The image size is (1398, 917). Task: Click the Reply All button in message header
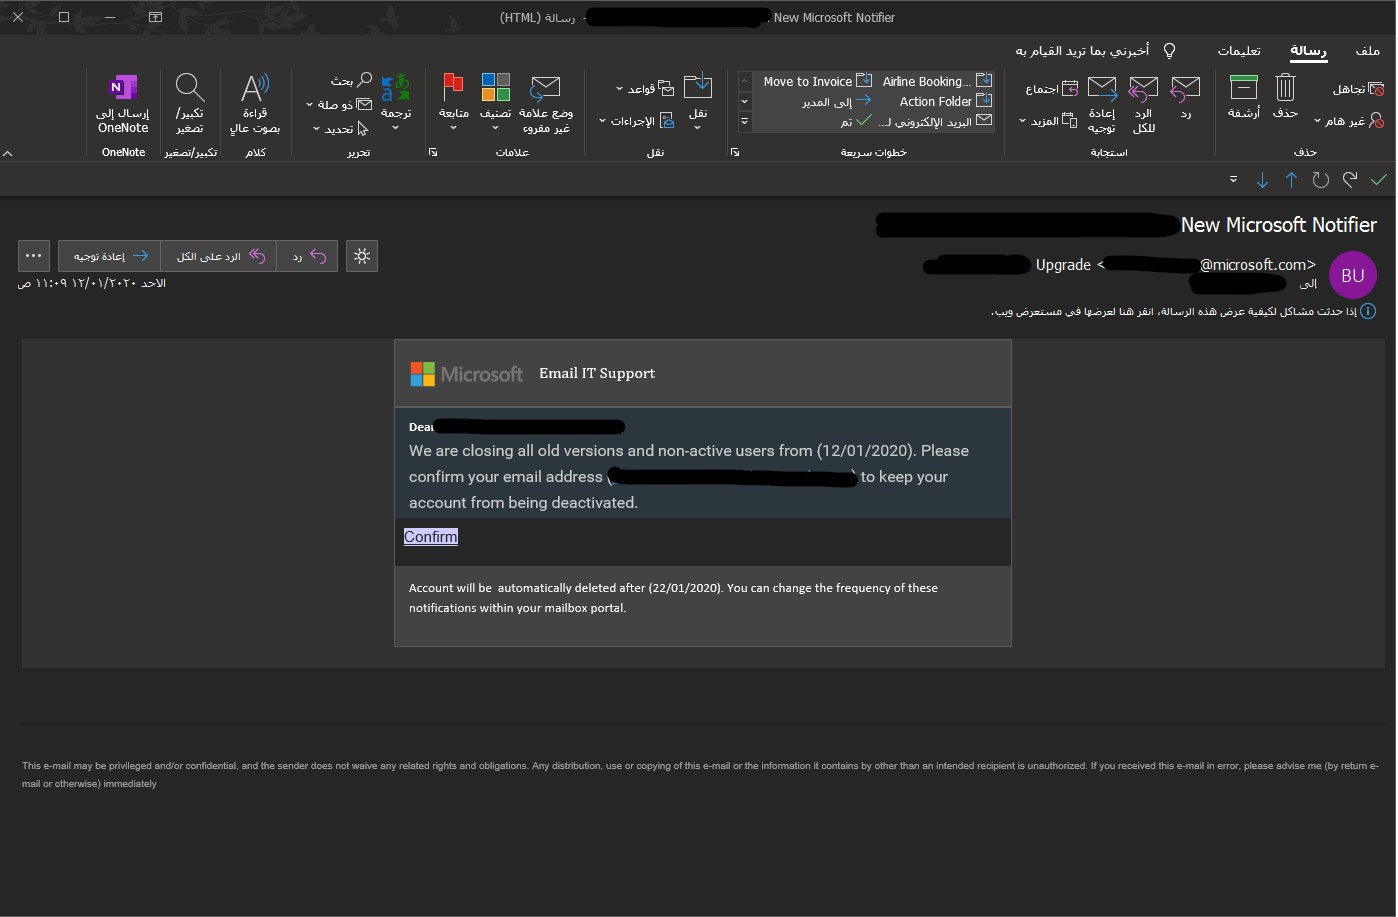(x=219, y=256)
